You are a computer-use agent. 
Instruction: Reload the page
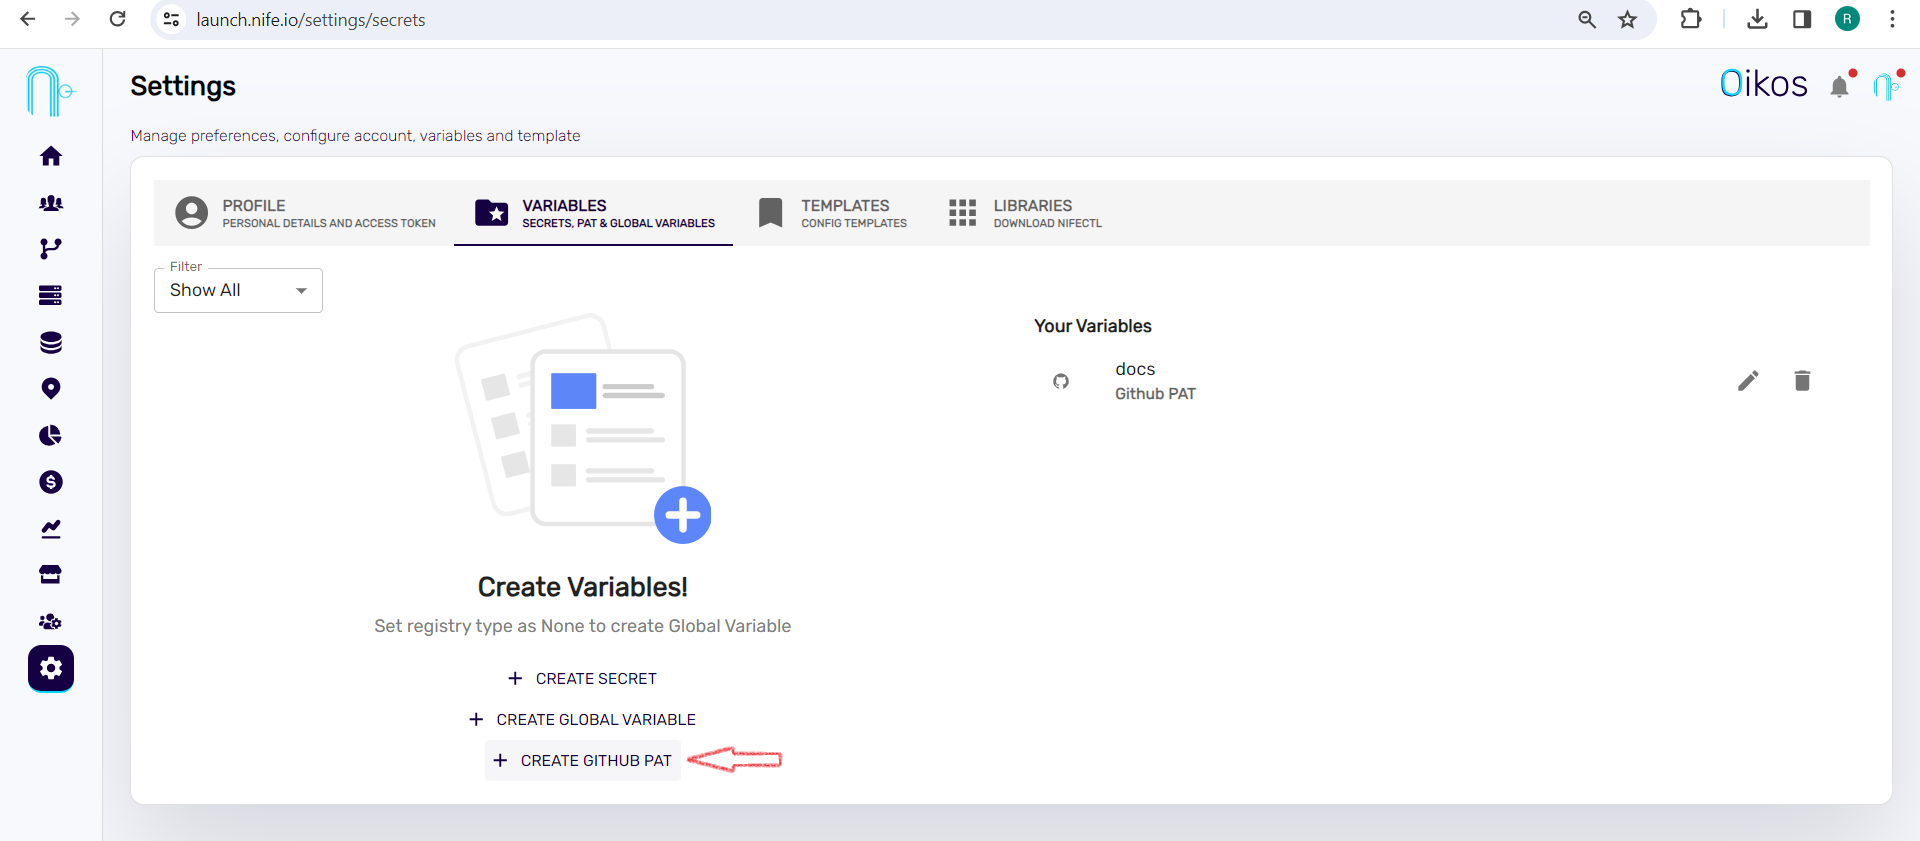[117, 19]
